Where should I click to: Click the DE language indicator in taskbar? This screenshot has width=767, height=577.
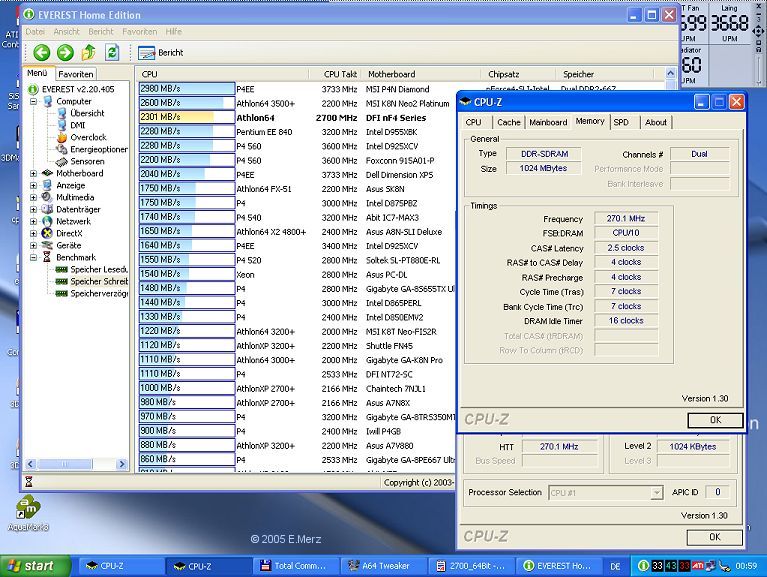615,566
